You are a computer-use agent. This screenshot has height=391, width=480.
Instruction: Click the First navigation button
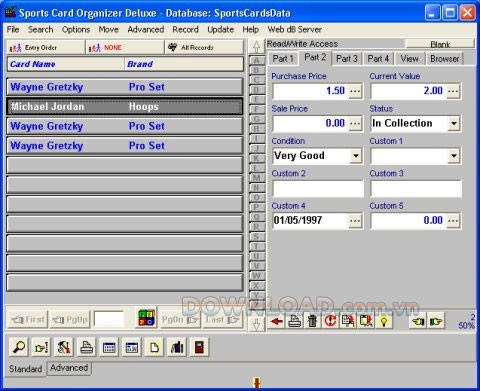[28, 320]
